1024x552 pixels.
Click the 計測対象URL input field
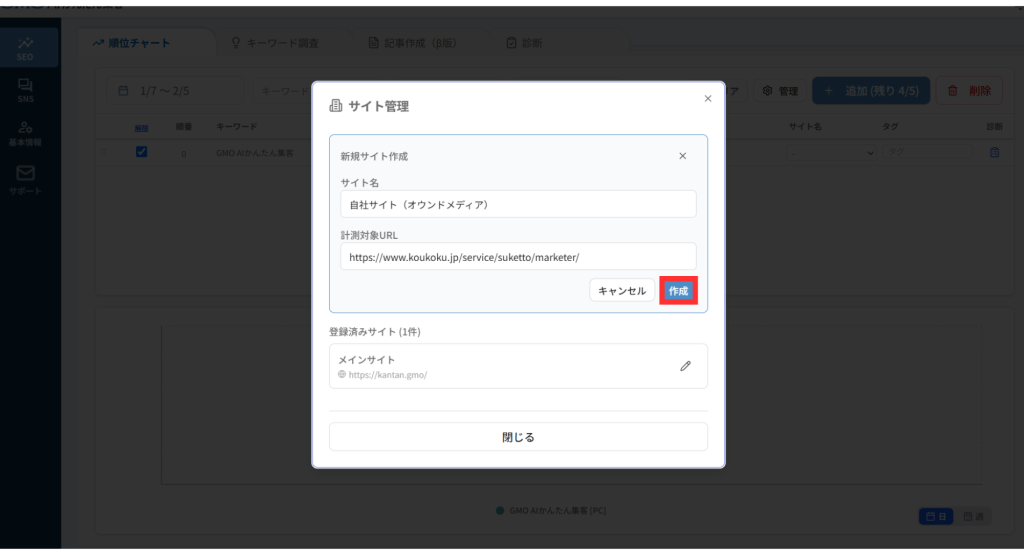point(518,257)
